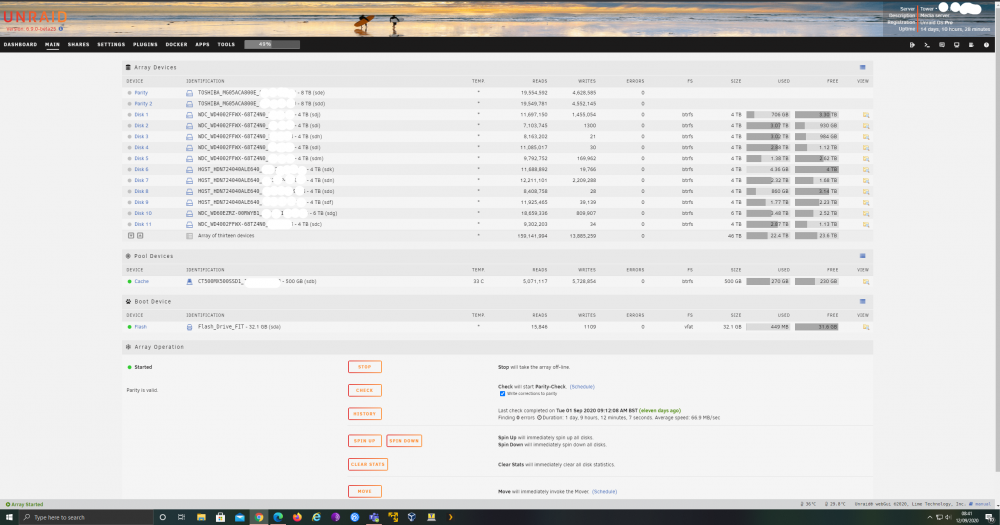The image size is (1000, 525).
Task: Browse Flash boot device via view icon
Action: click(865, 327)
